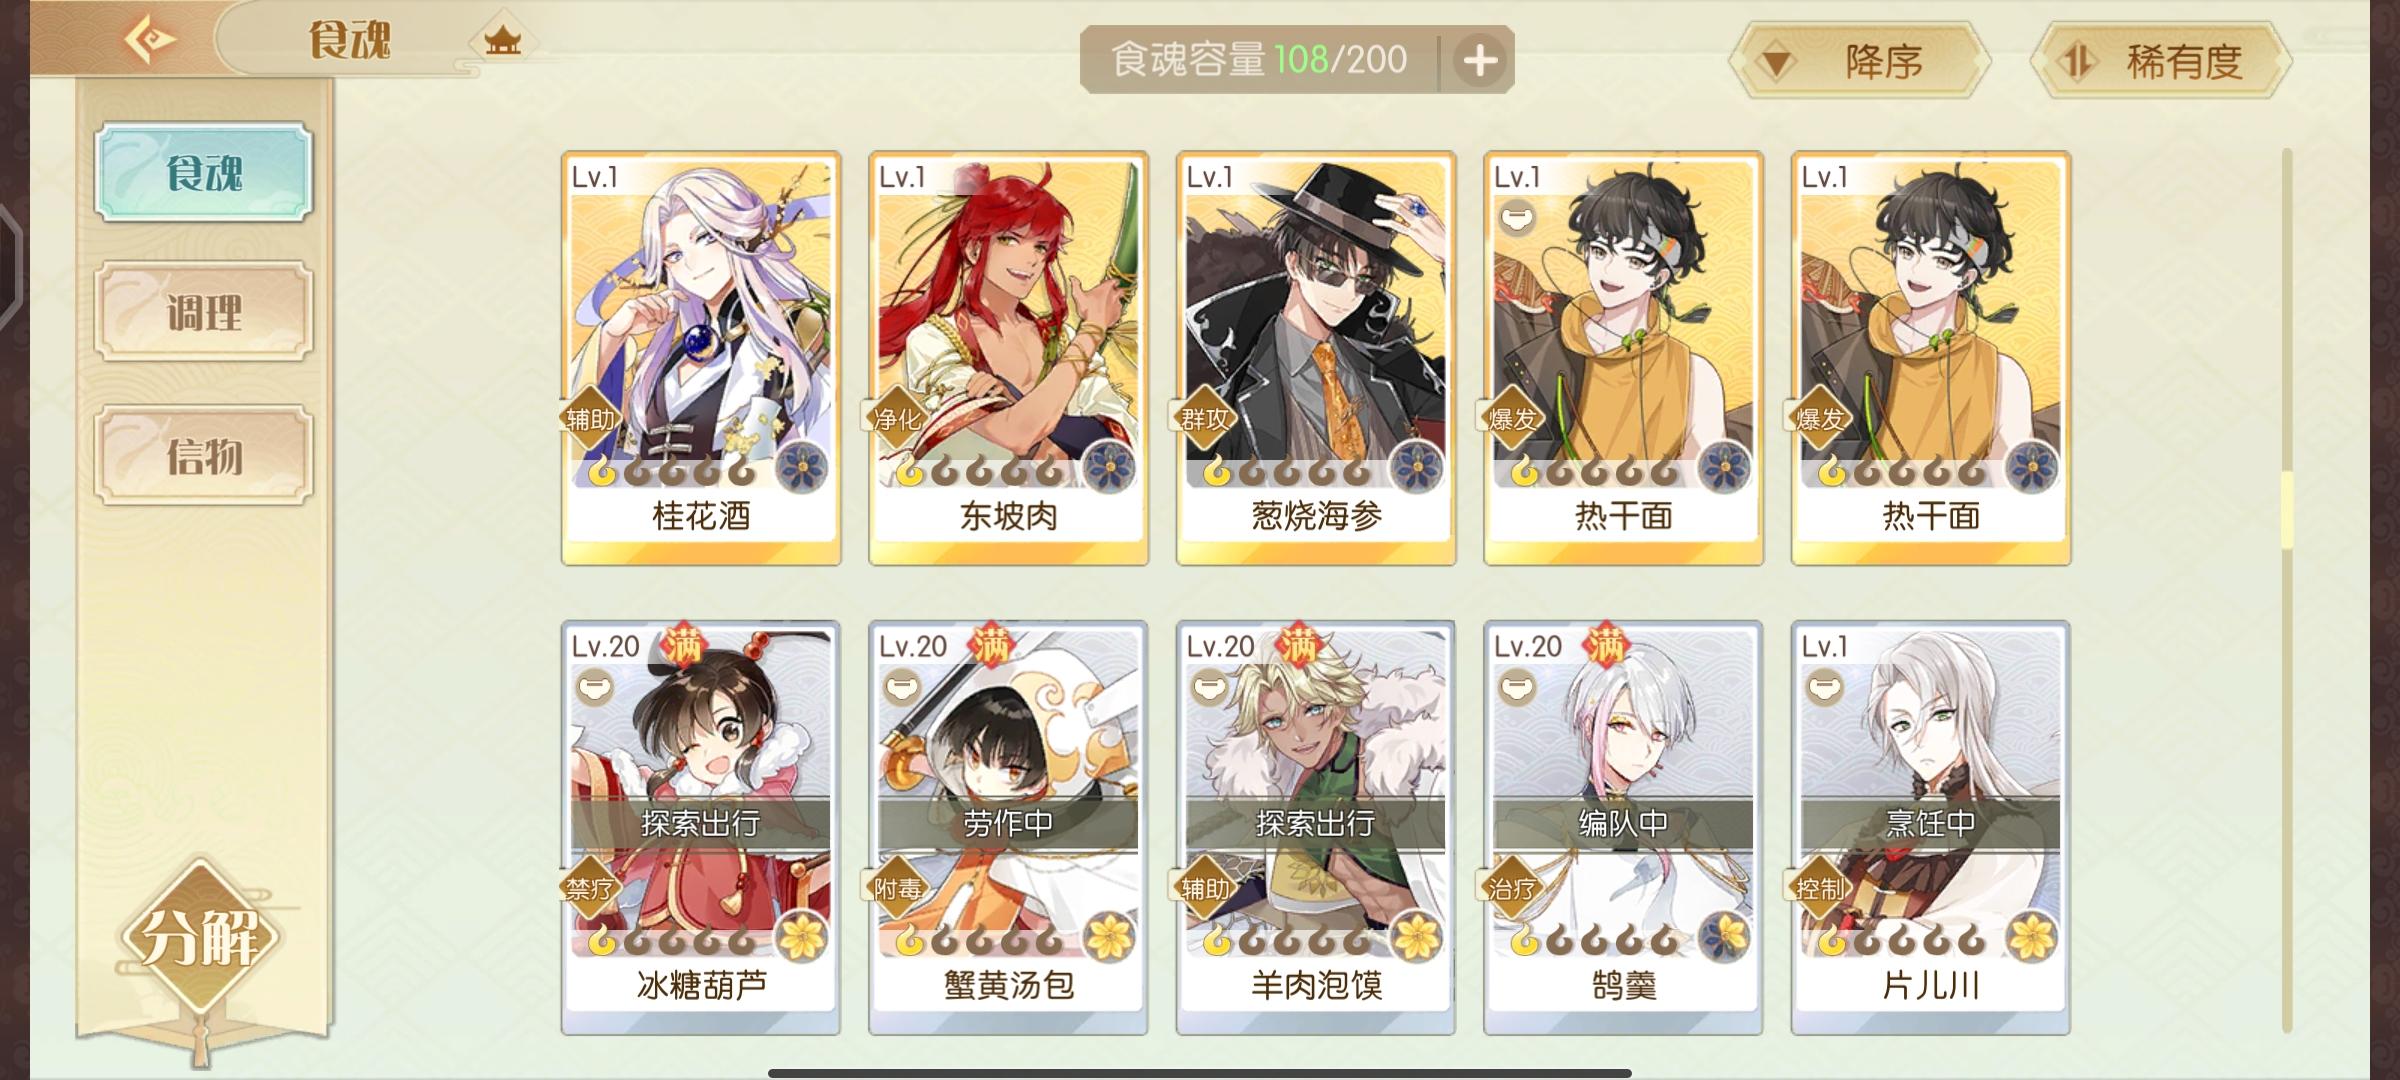Open the 羊肉泡馍 character card
This screenshot has width=2400, height=1080.
point(1316,827)
